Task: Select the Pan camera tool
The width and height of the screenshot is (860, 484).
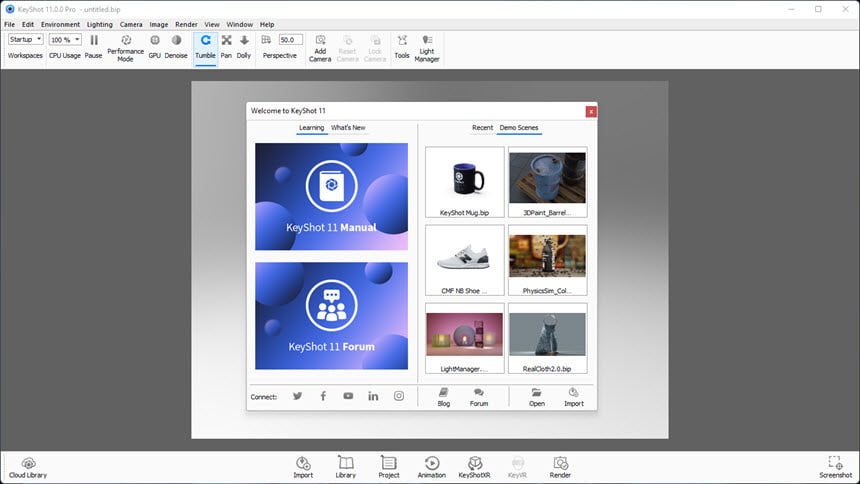Action: pyautogui.click(x=227, y=47)
